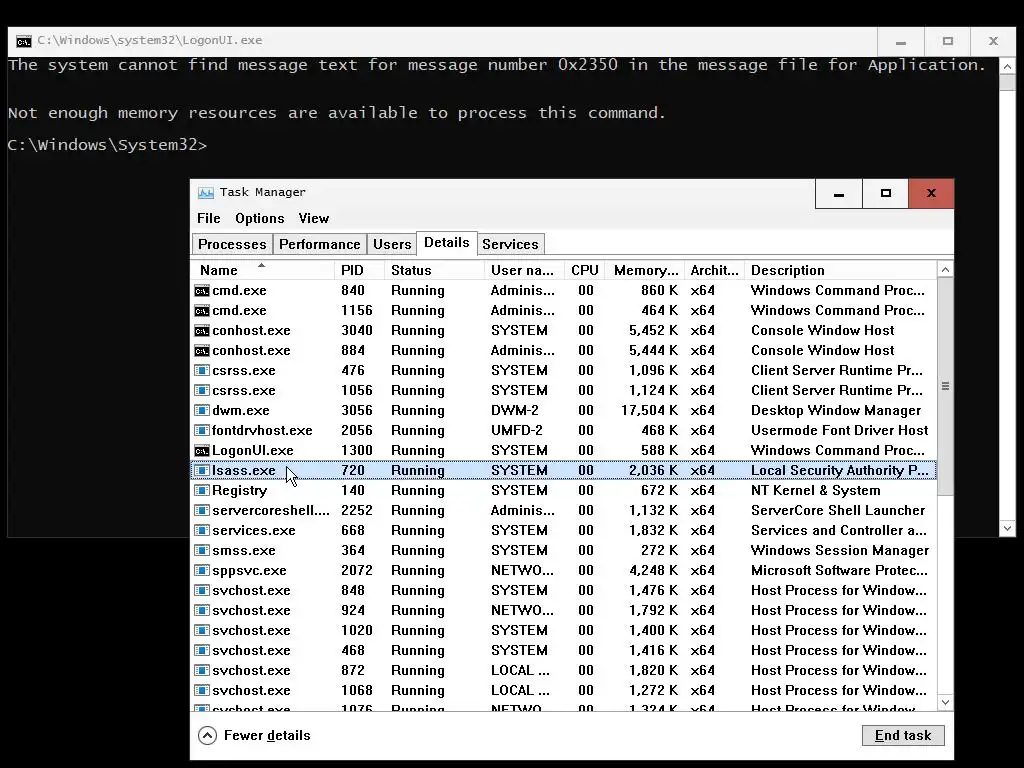The width and height of the screenshot is (1024, 768).
Task: Close the Task Manager window
Action: 931,194
